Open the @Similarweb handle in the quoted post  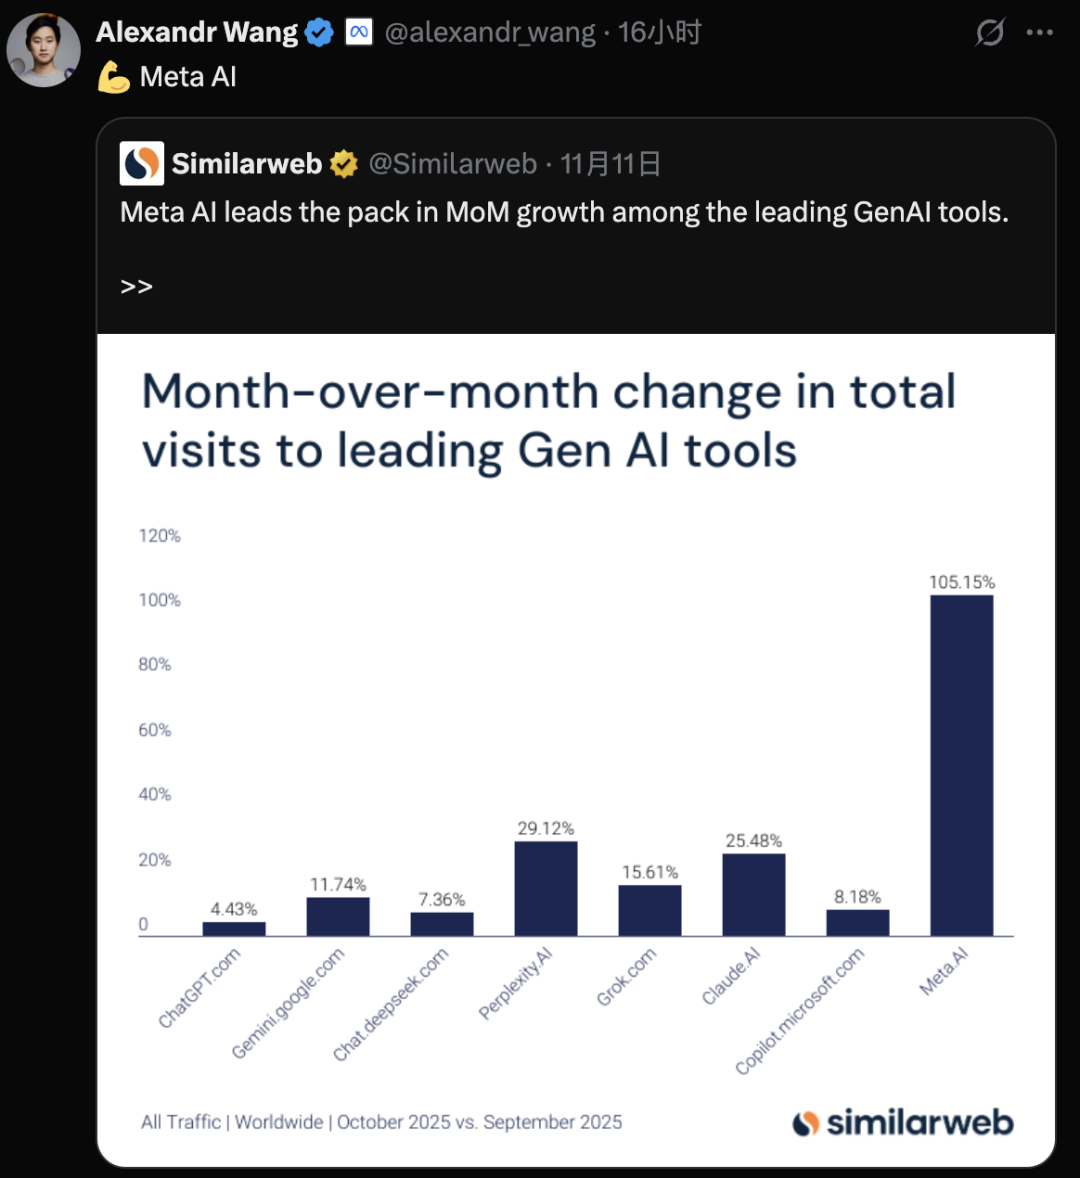pos(453,164)
